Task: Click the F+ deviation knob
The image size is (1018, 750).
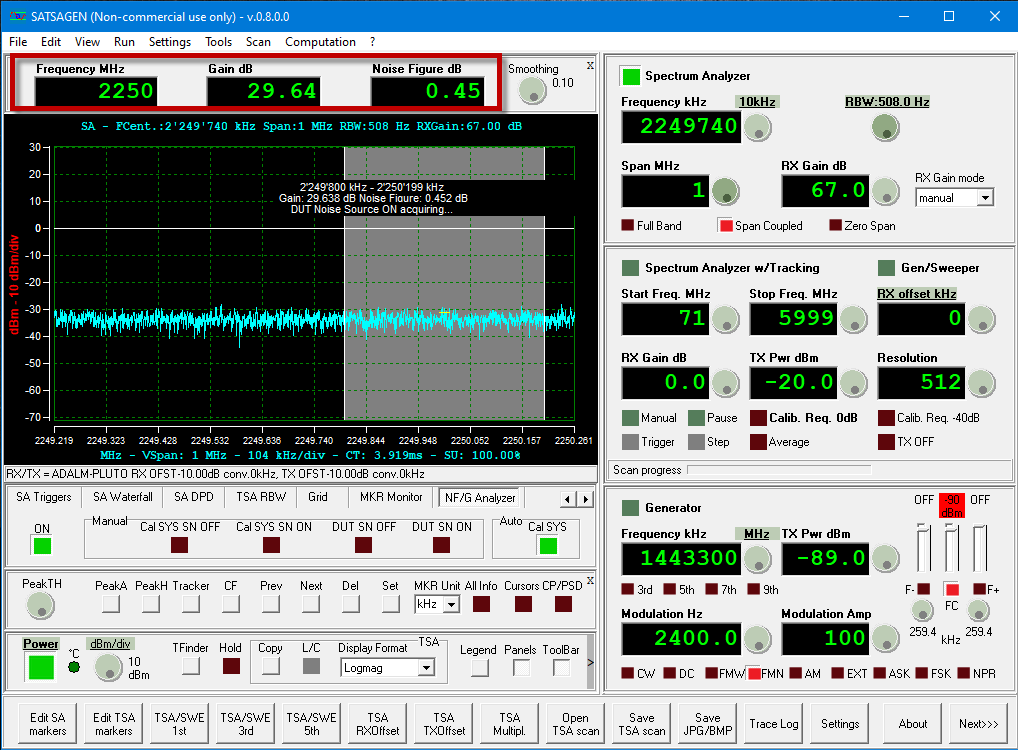Action: click(978, 610)
